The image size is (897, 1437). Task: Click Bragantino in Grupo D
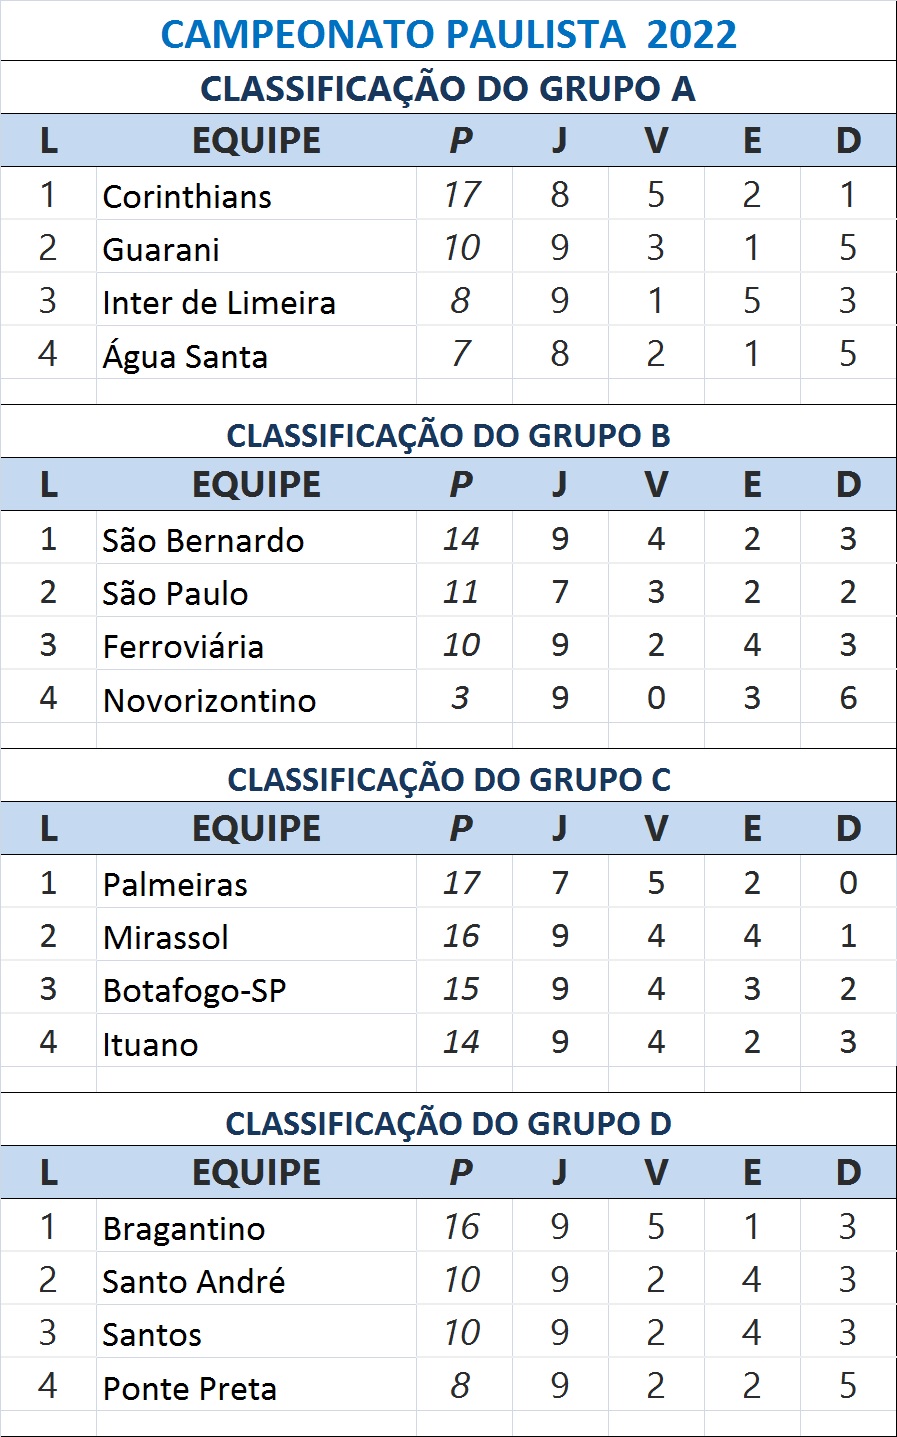click(x=184, y=1228)
